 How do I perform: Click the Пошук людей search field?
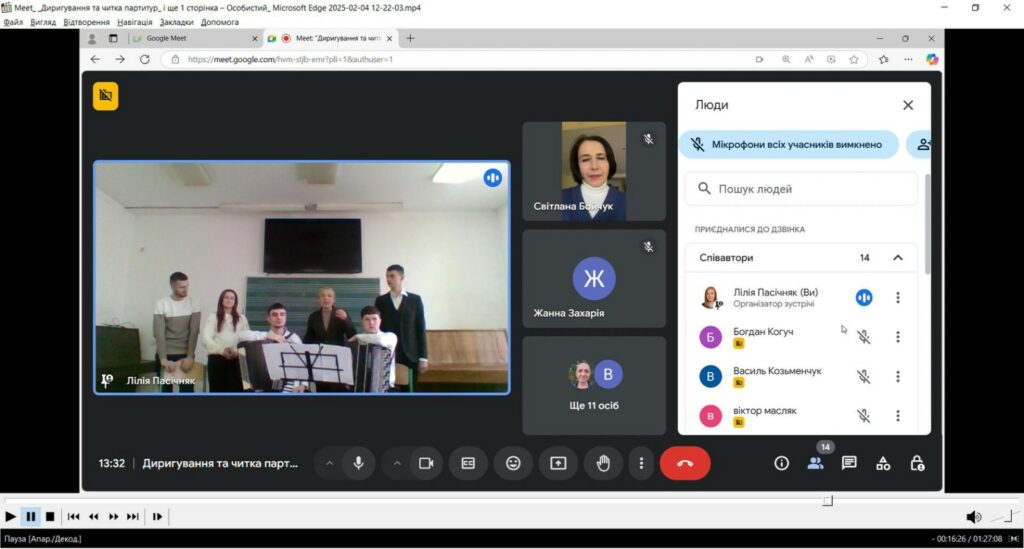pyautogui.click(x=801, y=188)
